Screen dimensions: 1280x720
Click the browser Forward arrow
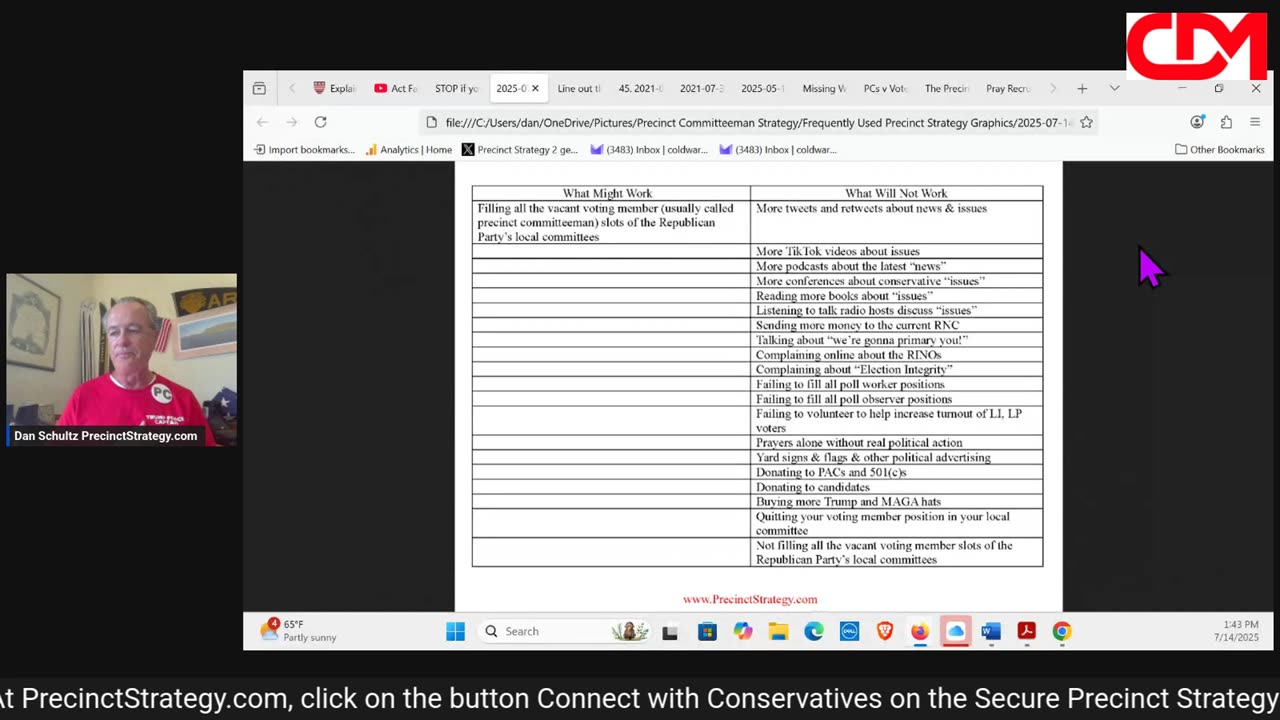(291, 122)
